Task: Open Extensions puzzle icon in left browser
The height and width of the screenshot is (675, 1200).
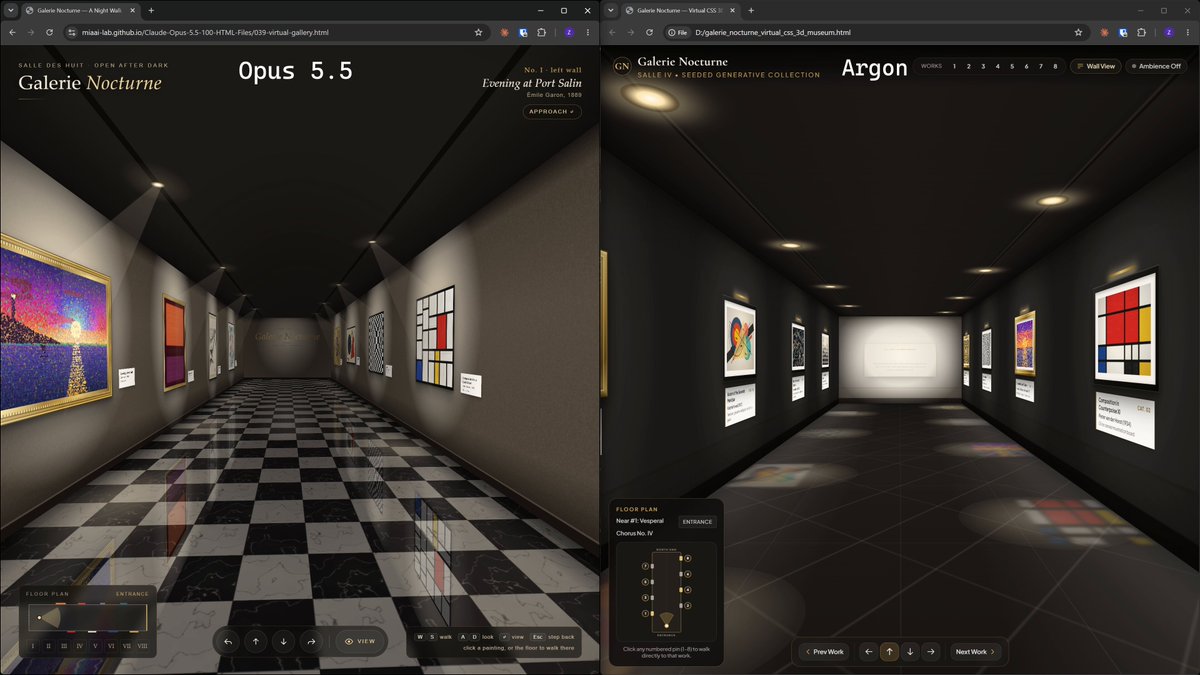Action: pos(542,32)
